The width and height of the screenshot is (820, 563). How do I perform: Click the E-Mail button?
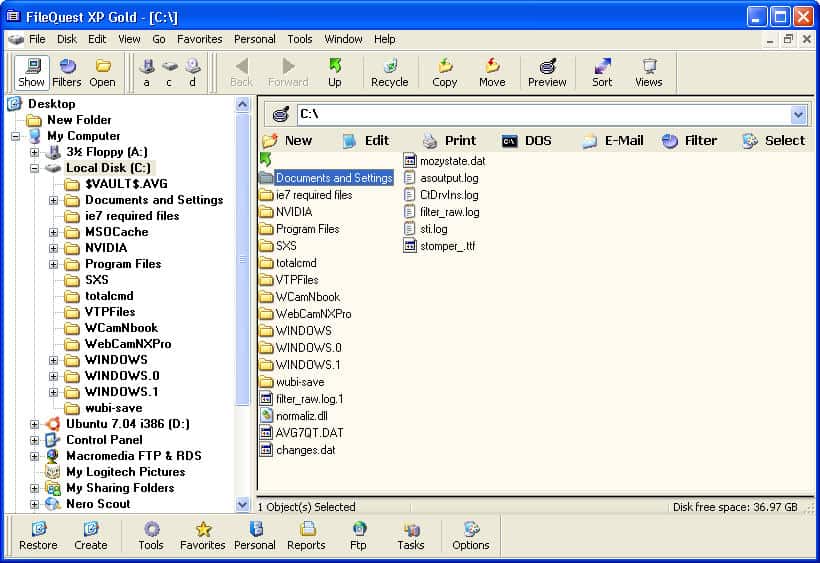[612, 141]
